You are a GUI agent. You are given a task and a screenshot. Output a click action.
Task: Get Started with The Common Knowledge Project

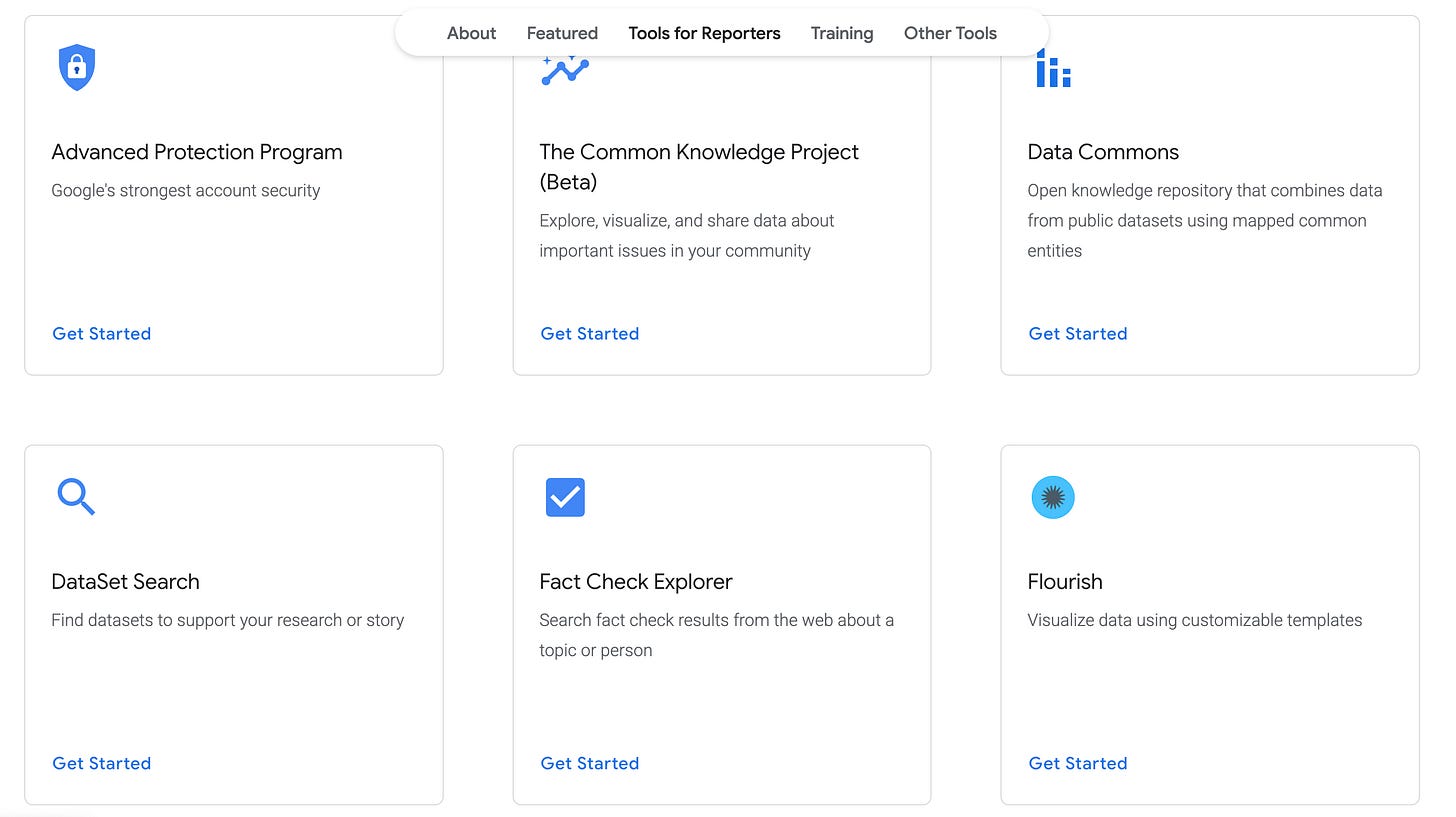pyautogui.click(x=590, y=333)
